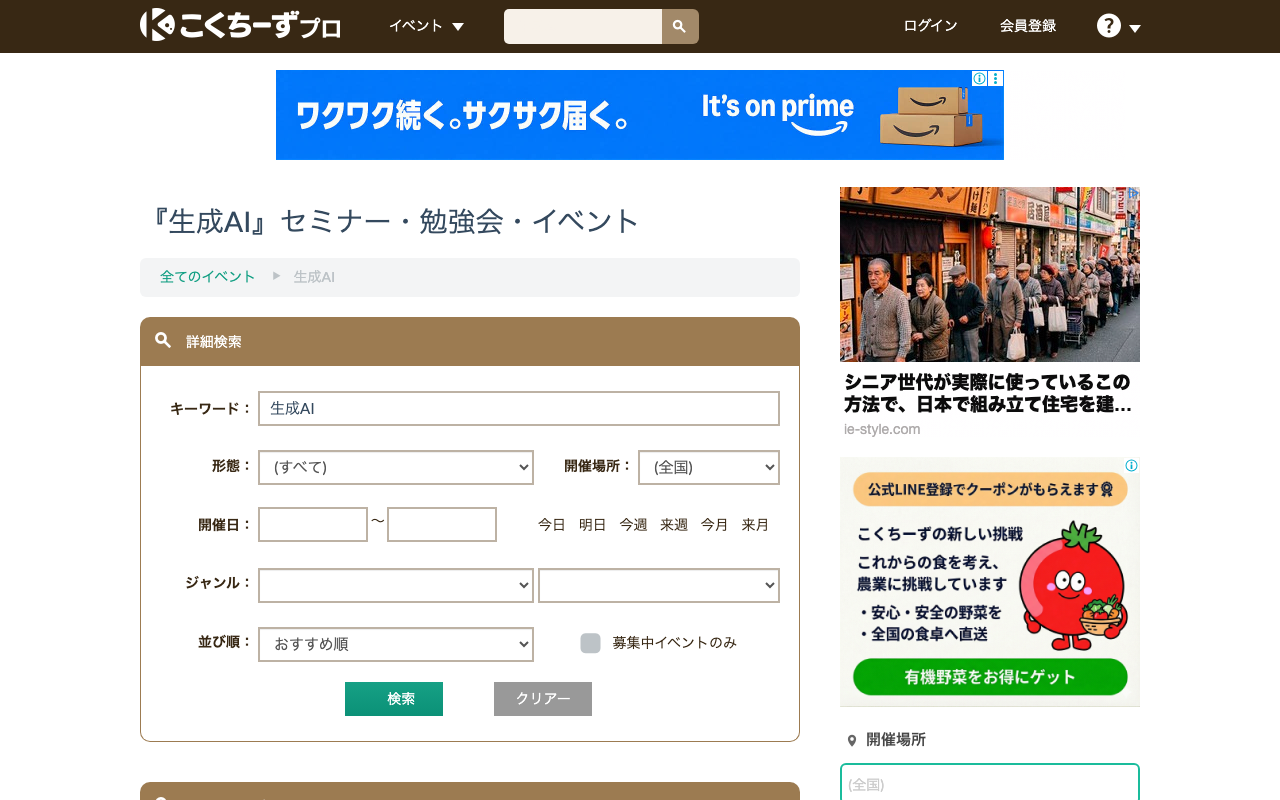Click the キーワード input with 生成AI
The height and width of the screenshot is (800, 1280).
point(519,408)
